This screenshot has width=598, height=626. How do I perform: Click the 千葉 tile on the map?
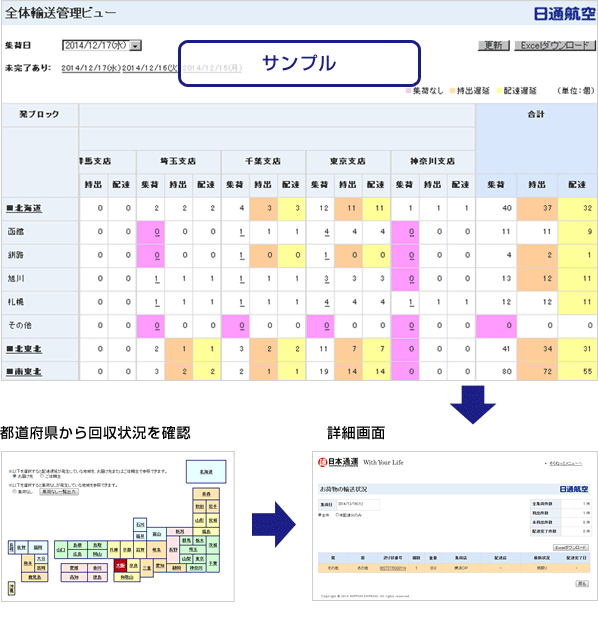pyautogui.click(x=213, y=563)
